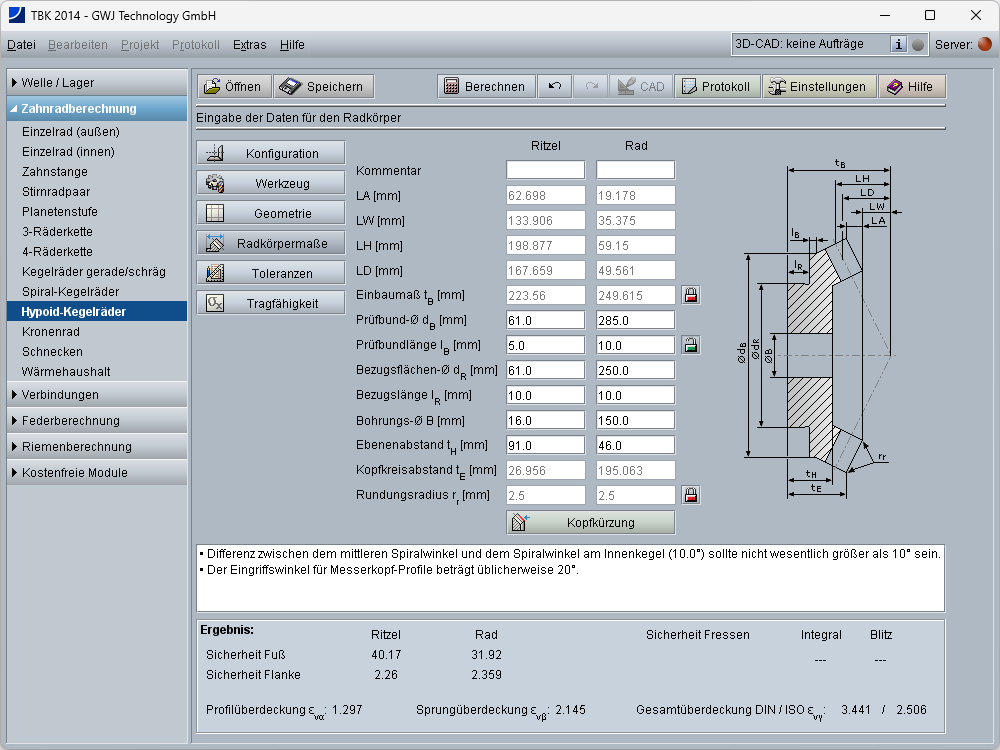Select Spiral-Kegelräder in the sidebar
Screen dimensions: 1000x750
pyautogui.click(x=70, y=292)
